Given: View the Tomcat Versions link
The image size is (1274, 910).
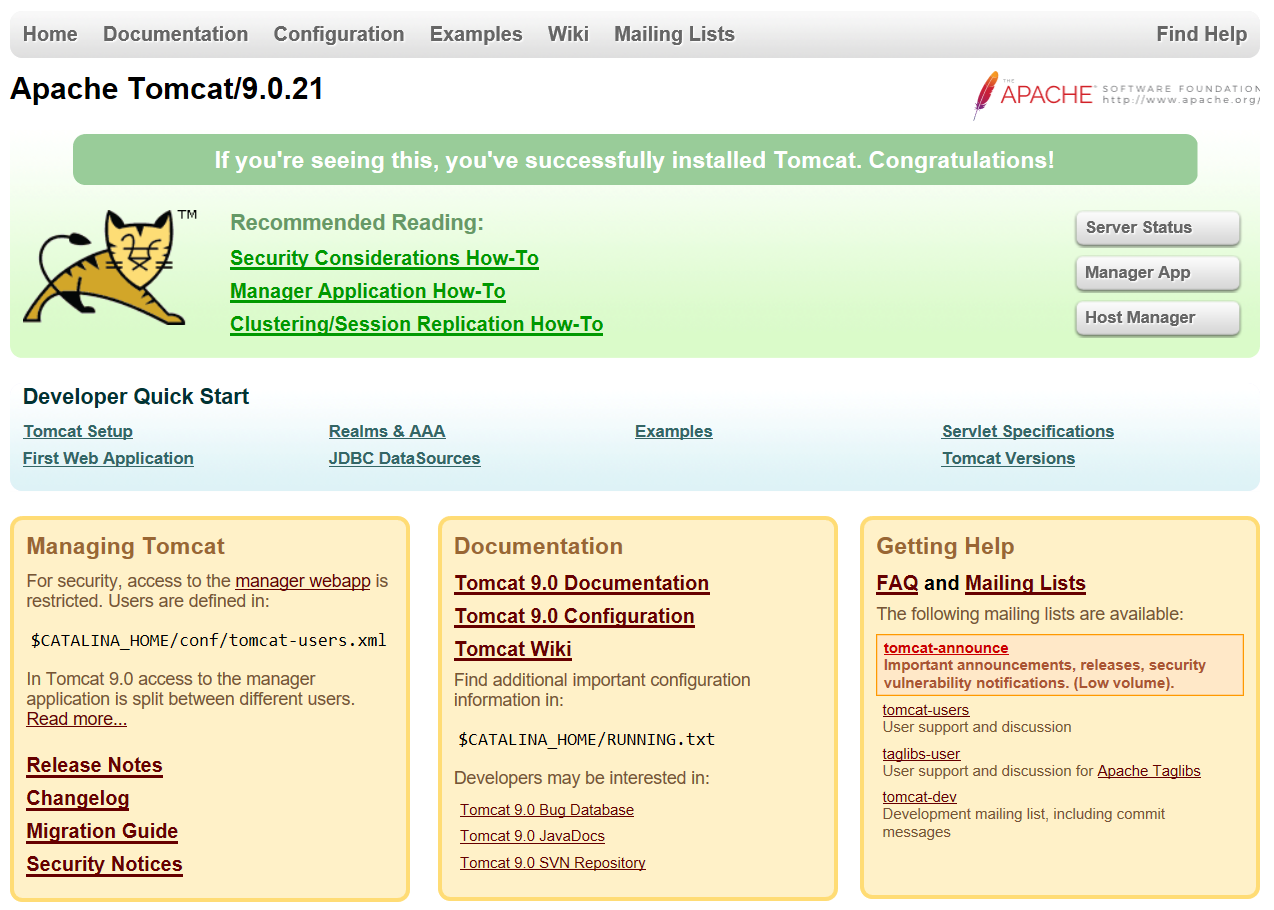Looking at the screenshot, I should click(x=1008, y=458).
